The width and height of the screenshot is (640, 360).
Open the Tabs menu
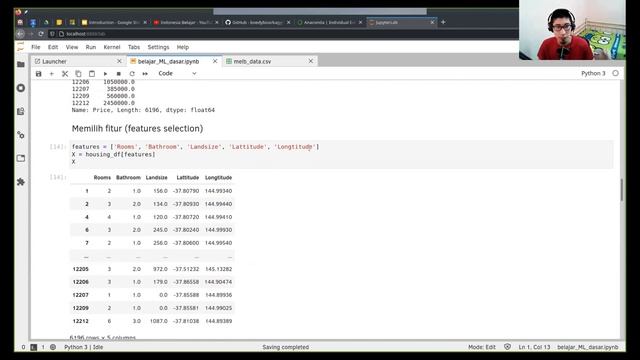click(134, 47)
